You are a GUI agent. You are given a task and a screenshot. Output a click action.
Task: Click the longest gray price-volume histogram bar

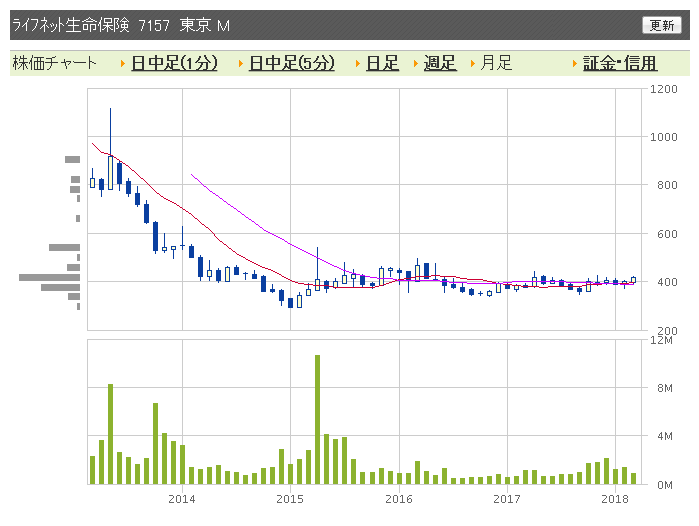[49, 277]
